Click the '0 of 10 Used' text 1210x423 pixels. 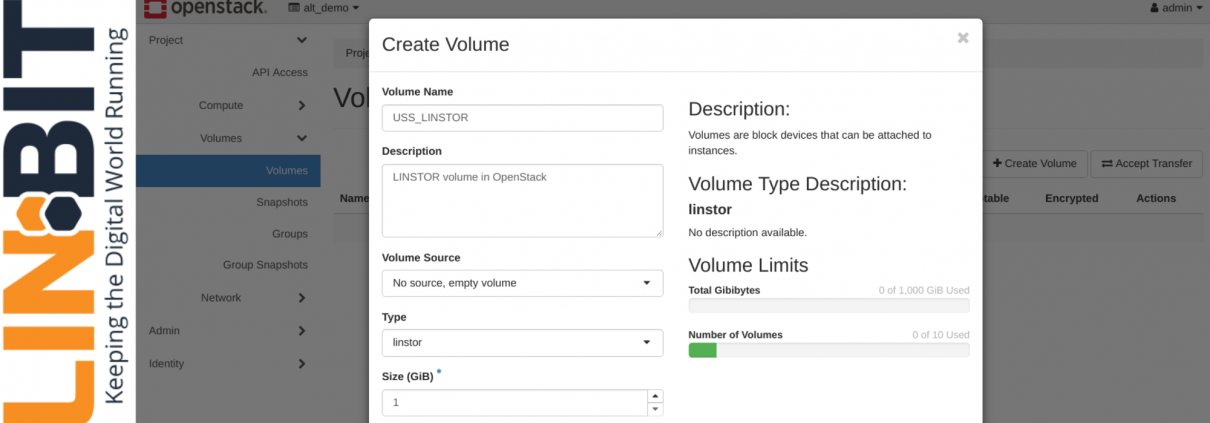[940, 335]
